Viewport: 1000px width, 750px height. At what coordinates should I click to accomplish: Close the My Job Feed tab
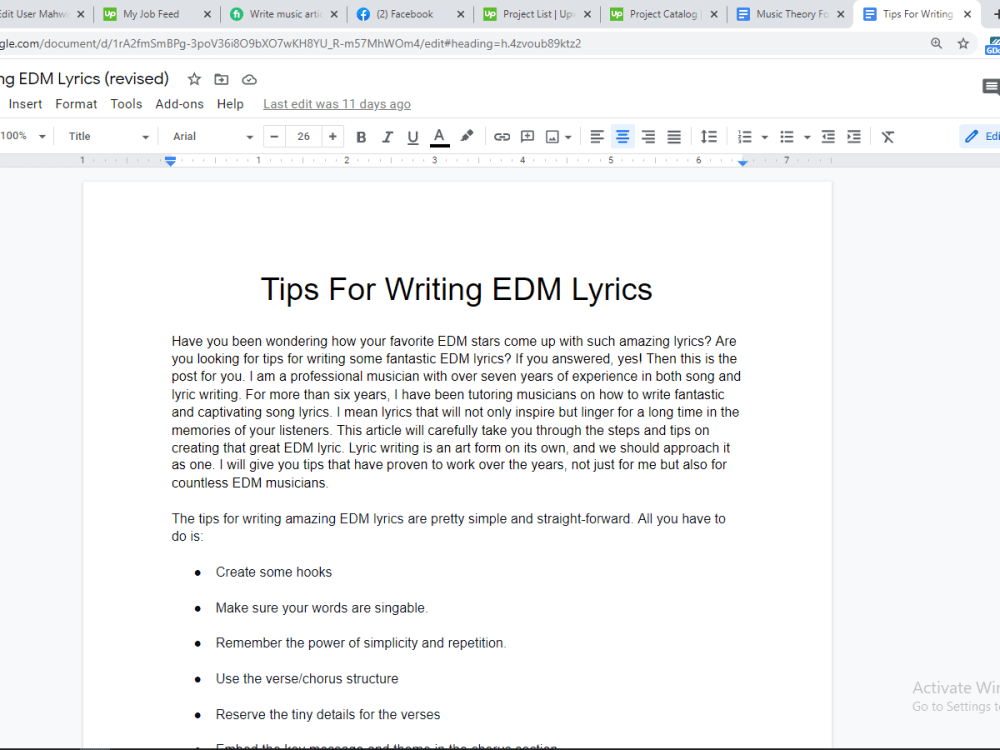[x=207, y=14]
